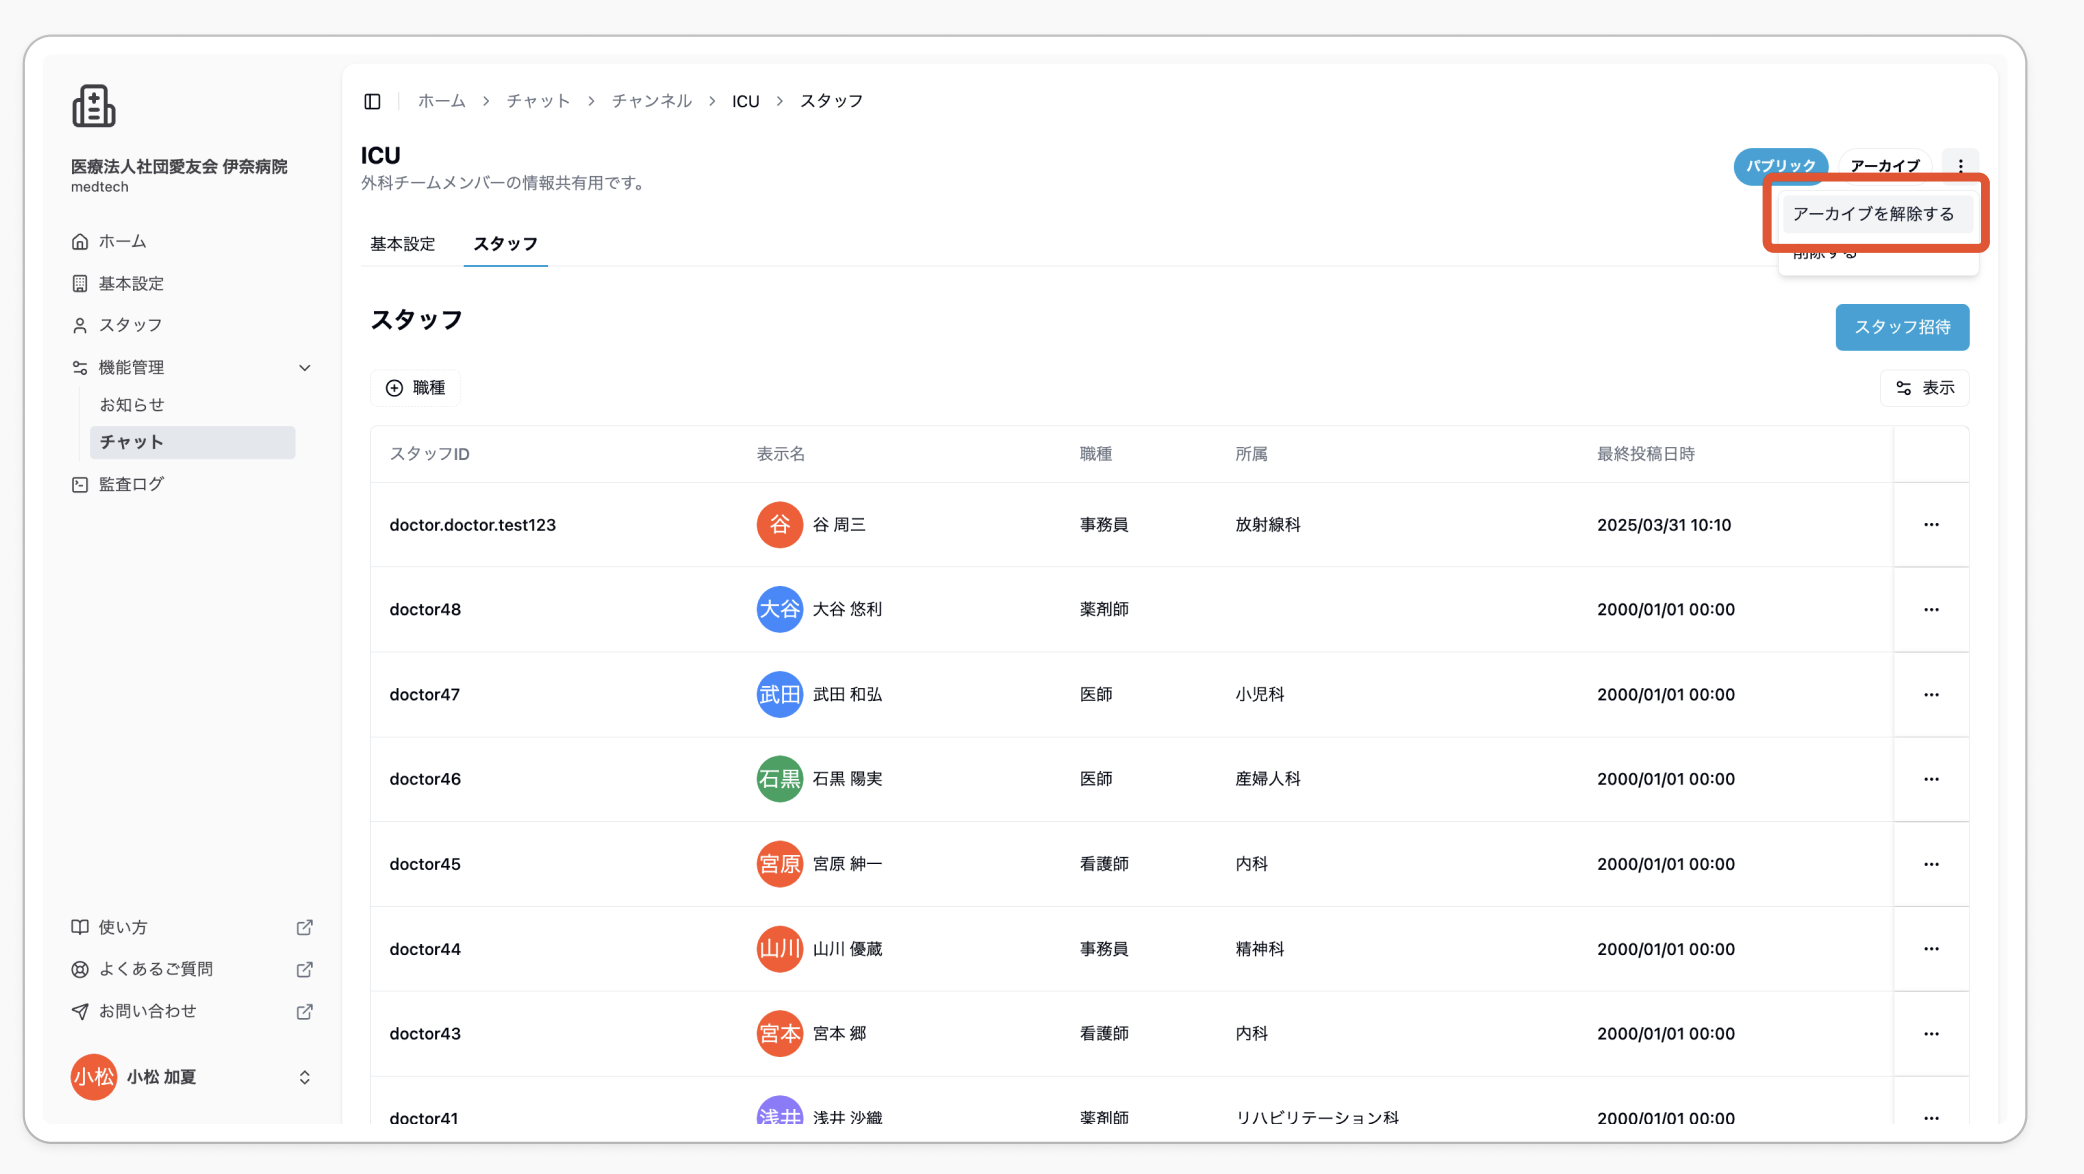
Task: Click the 最終投稿日時 column header
Action: (1645, 454)
